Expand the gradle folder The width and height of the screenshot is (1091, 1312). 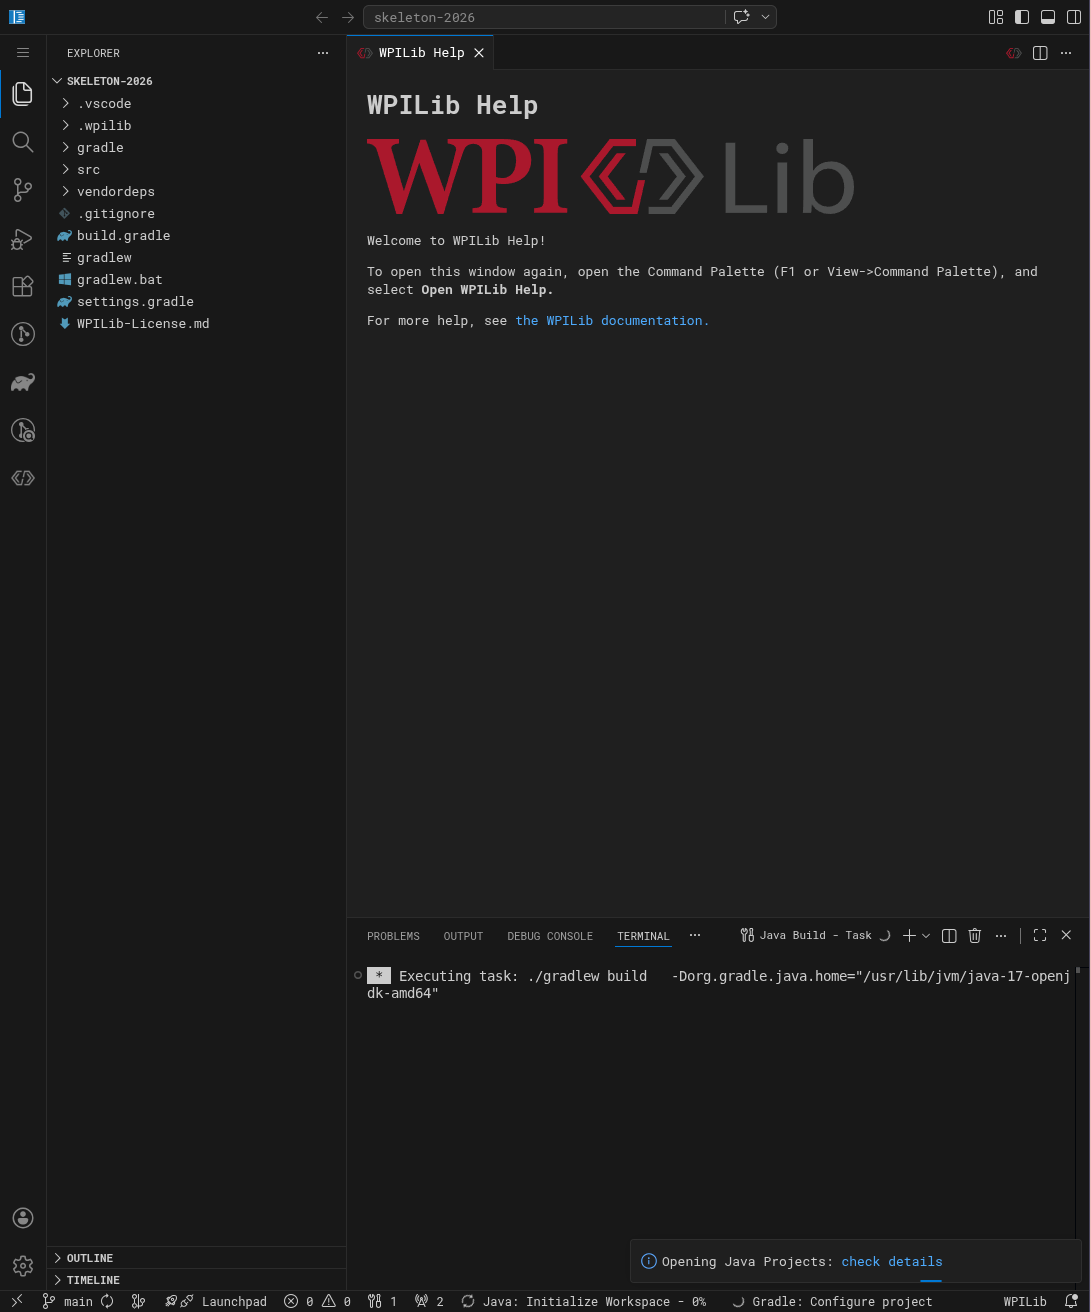coord(196,147)
